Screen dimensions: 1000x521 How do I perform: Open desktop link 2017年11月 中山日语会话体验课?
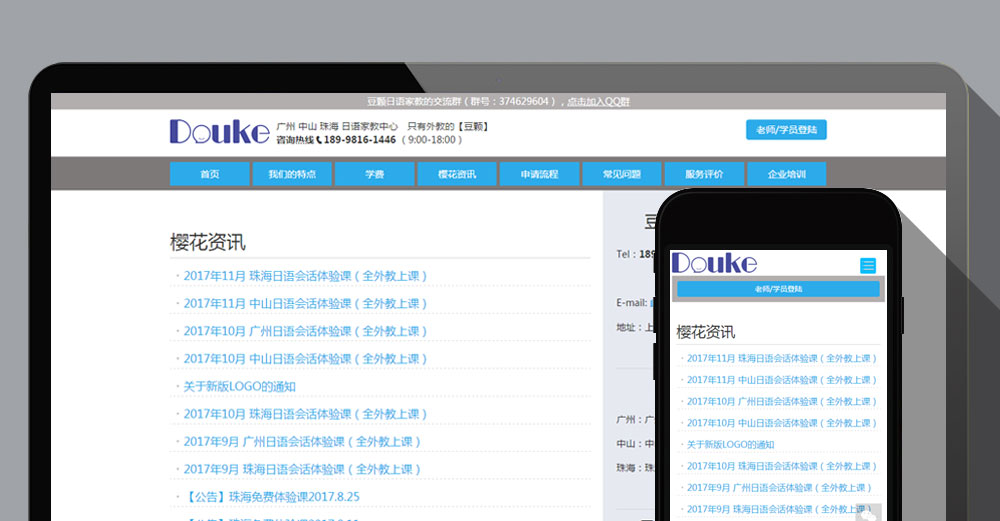pos(305,304)
